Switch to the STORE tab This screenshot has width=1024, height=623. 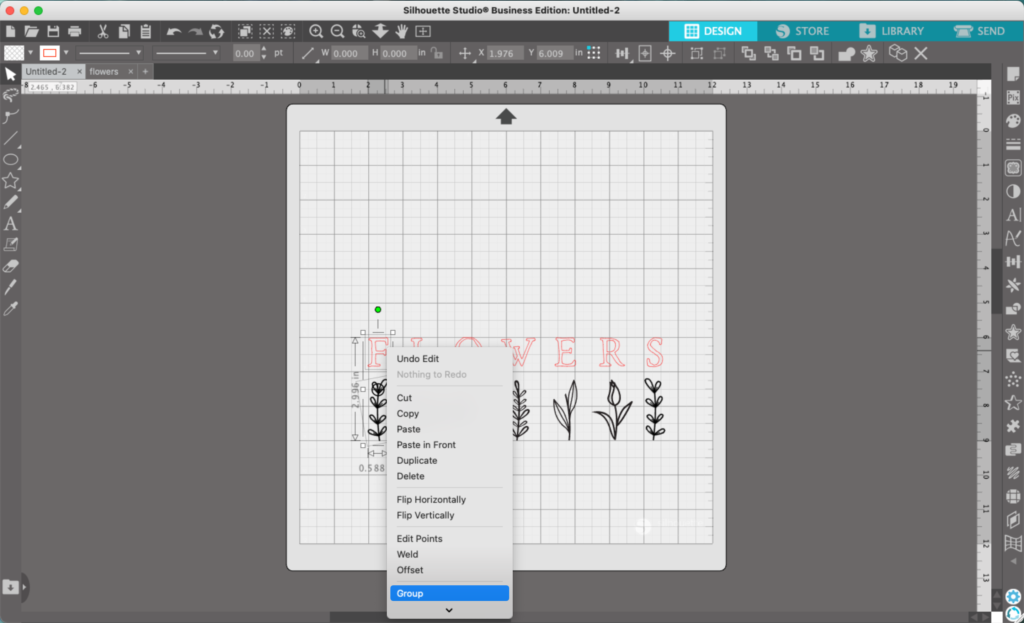point(803,31)
